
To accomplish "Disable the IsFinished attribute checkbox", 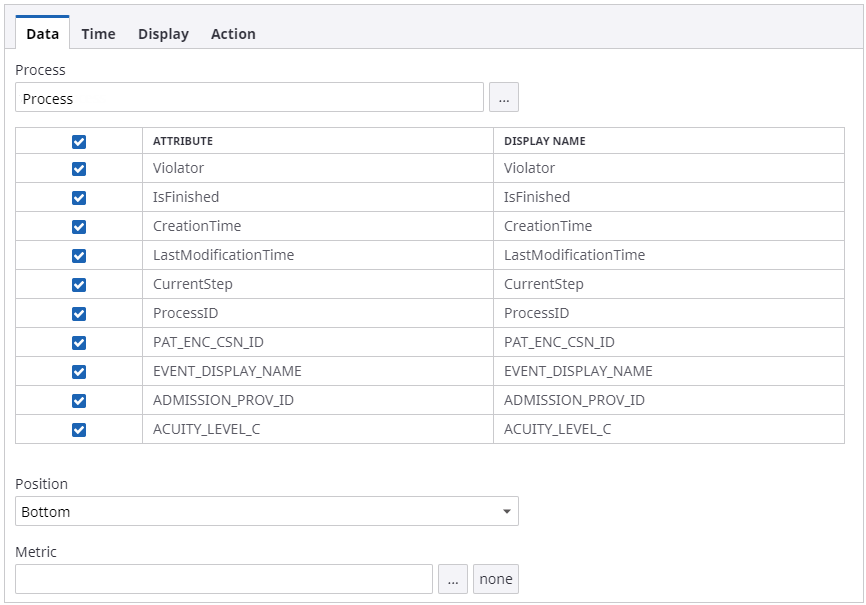I will coord(79,198).
